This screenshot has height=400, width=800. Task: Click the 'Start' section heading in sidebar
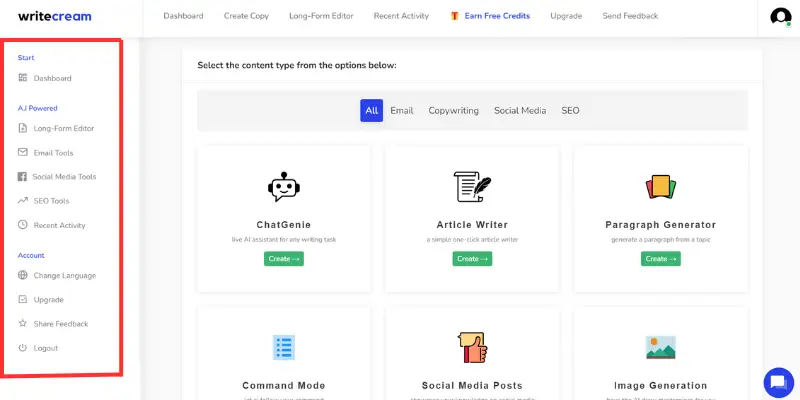coord(26,58)
